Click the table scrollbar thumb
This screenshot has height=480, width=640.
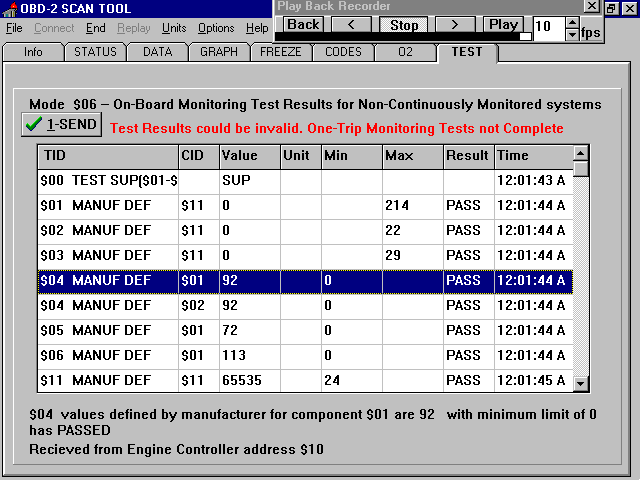pos(580,169)
